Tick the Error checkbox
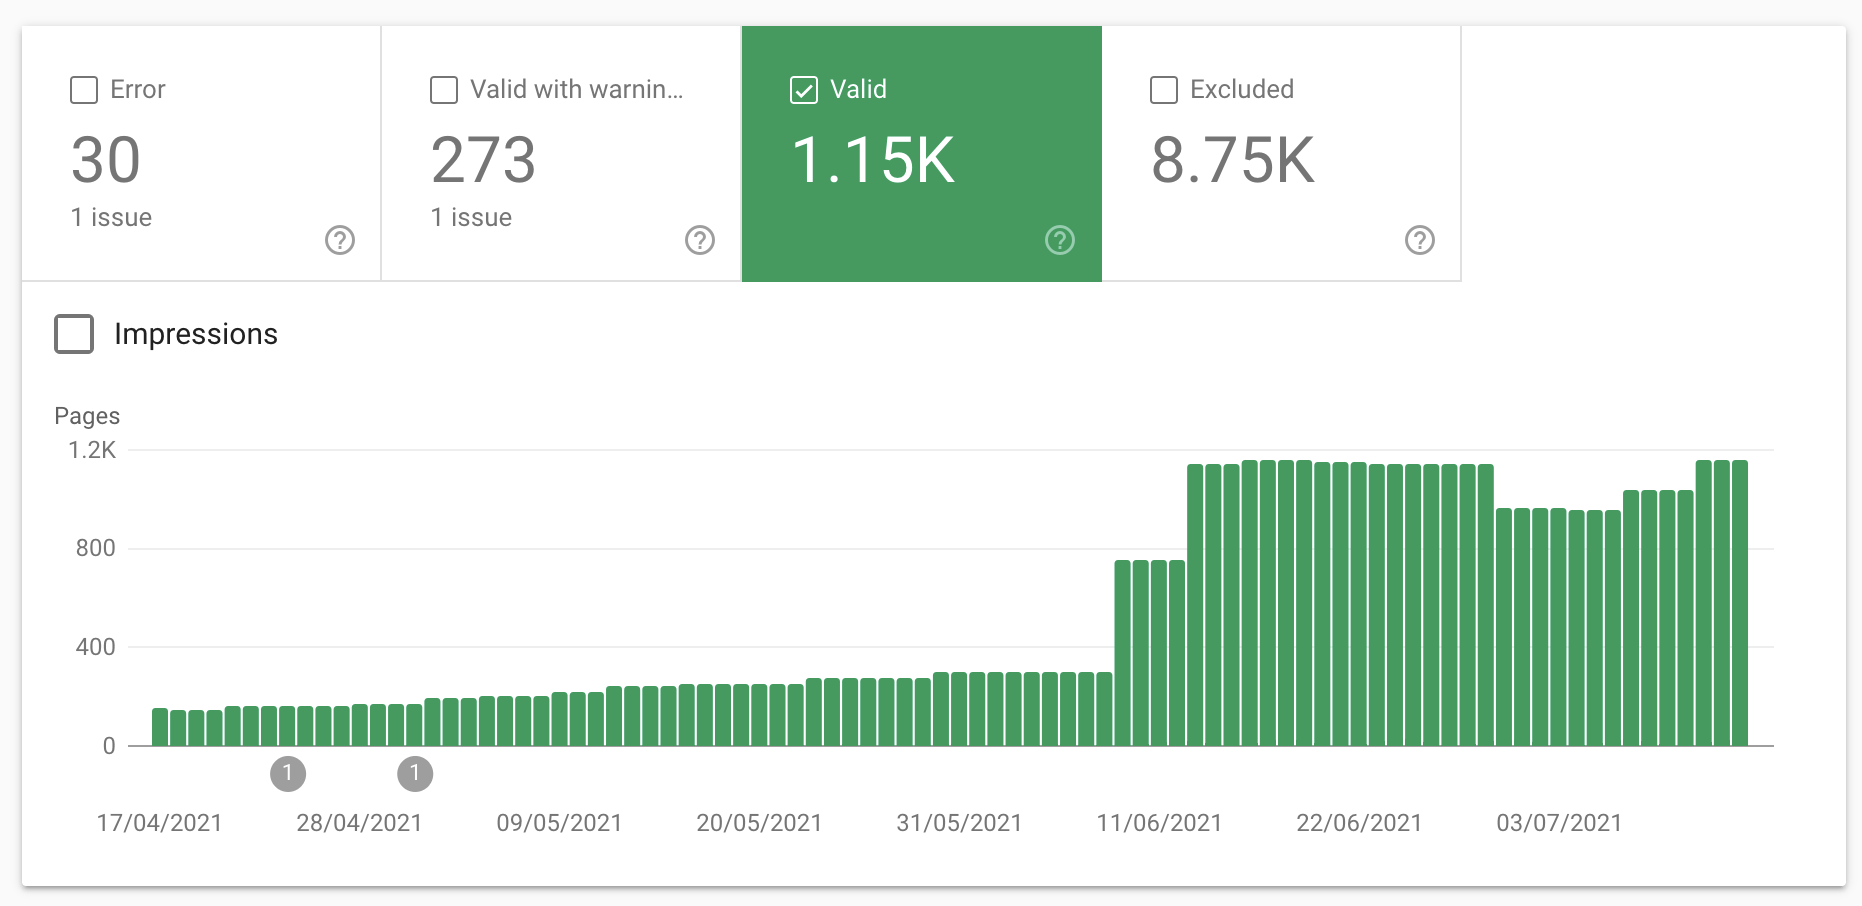This screenshot has height=906, width=1862. (84, 90)
